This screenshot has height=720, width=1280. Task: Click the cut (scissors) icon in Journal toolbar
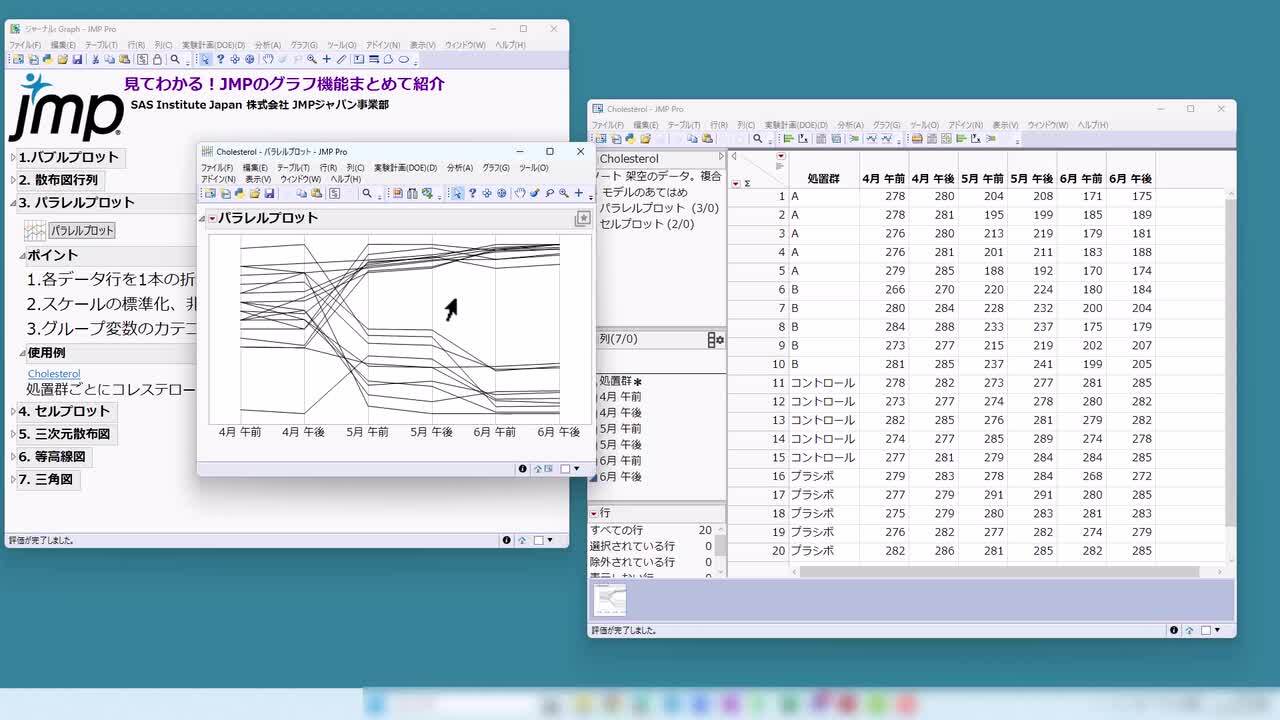[x=96, y=59]
